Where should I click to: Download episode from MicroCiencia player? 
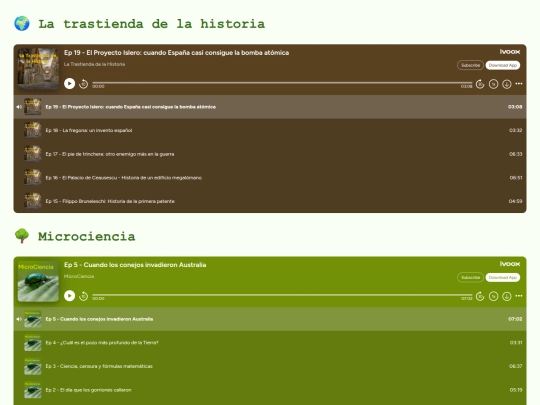tap(507, 296)
